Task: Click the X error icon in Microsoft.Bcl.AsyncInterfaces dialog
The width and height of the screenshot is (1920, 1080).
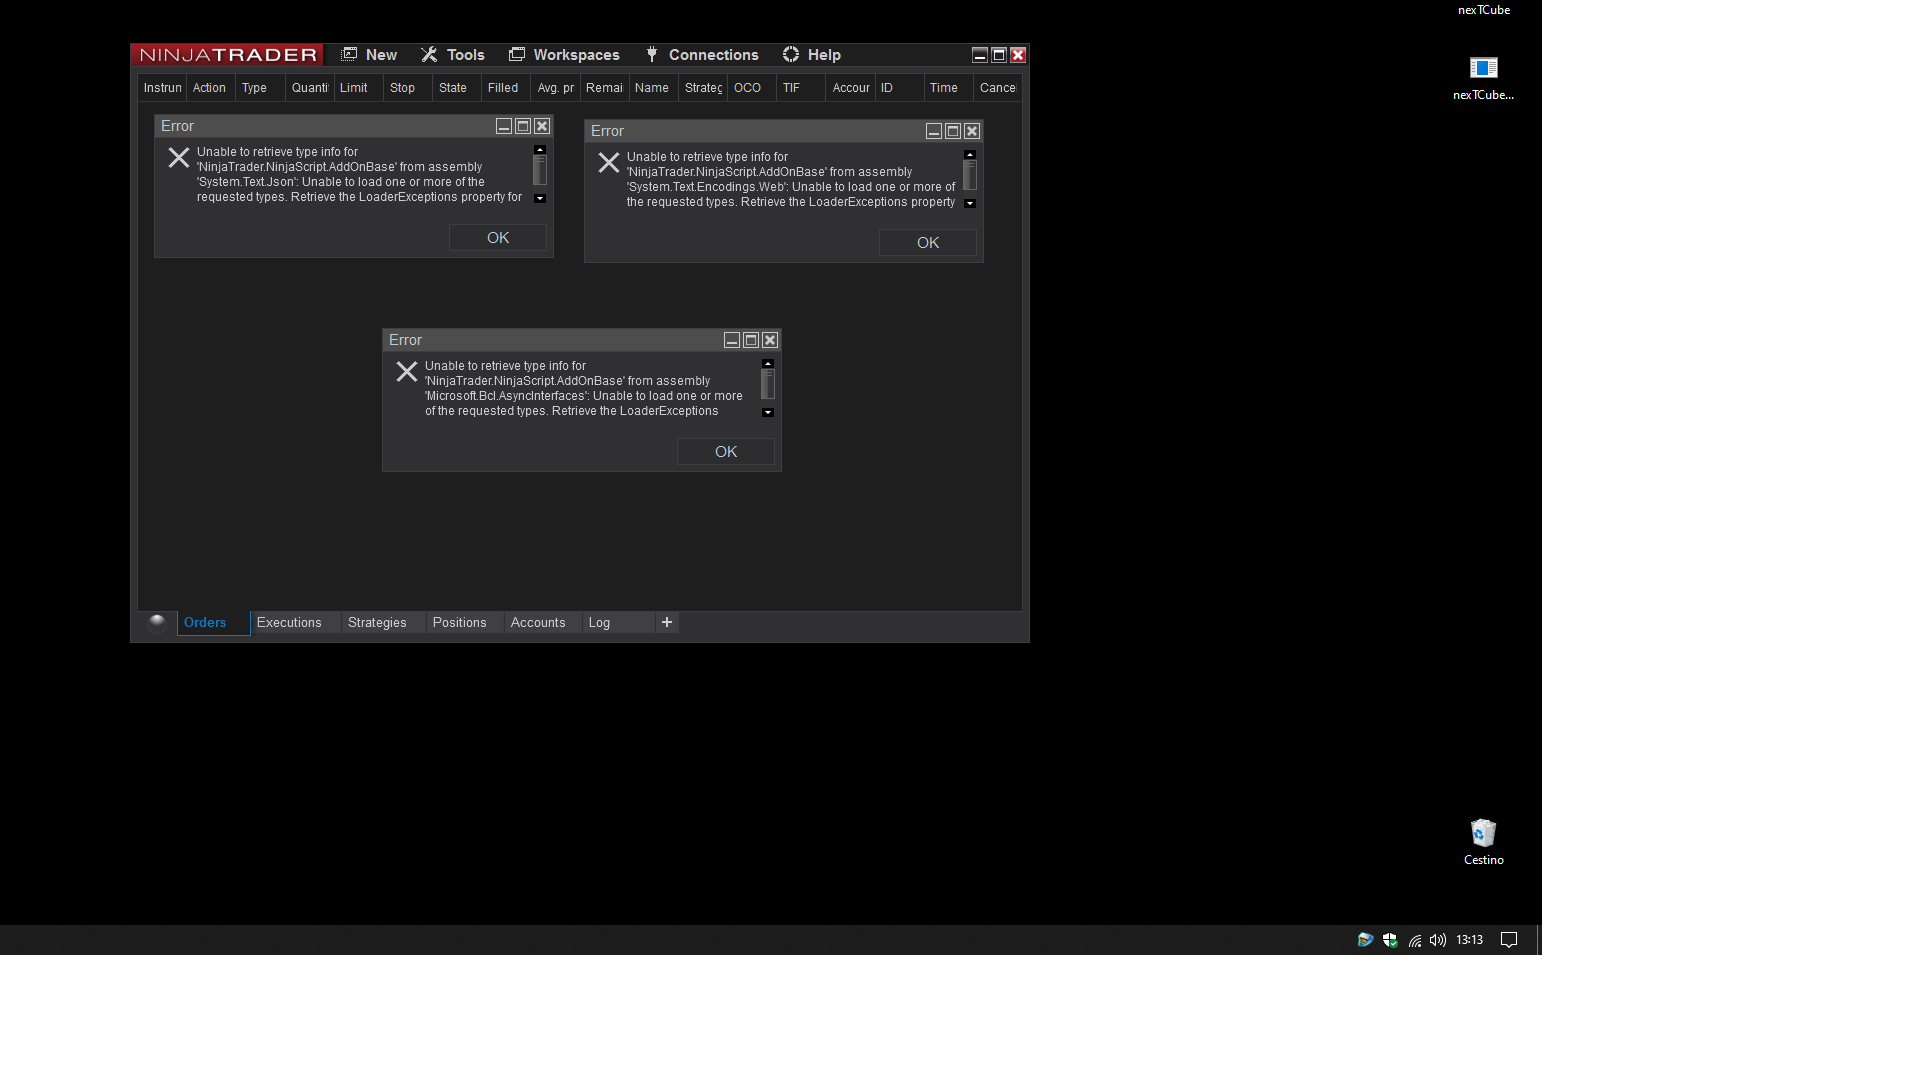Action: point(407,372)
